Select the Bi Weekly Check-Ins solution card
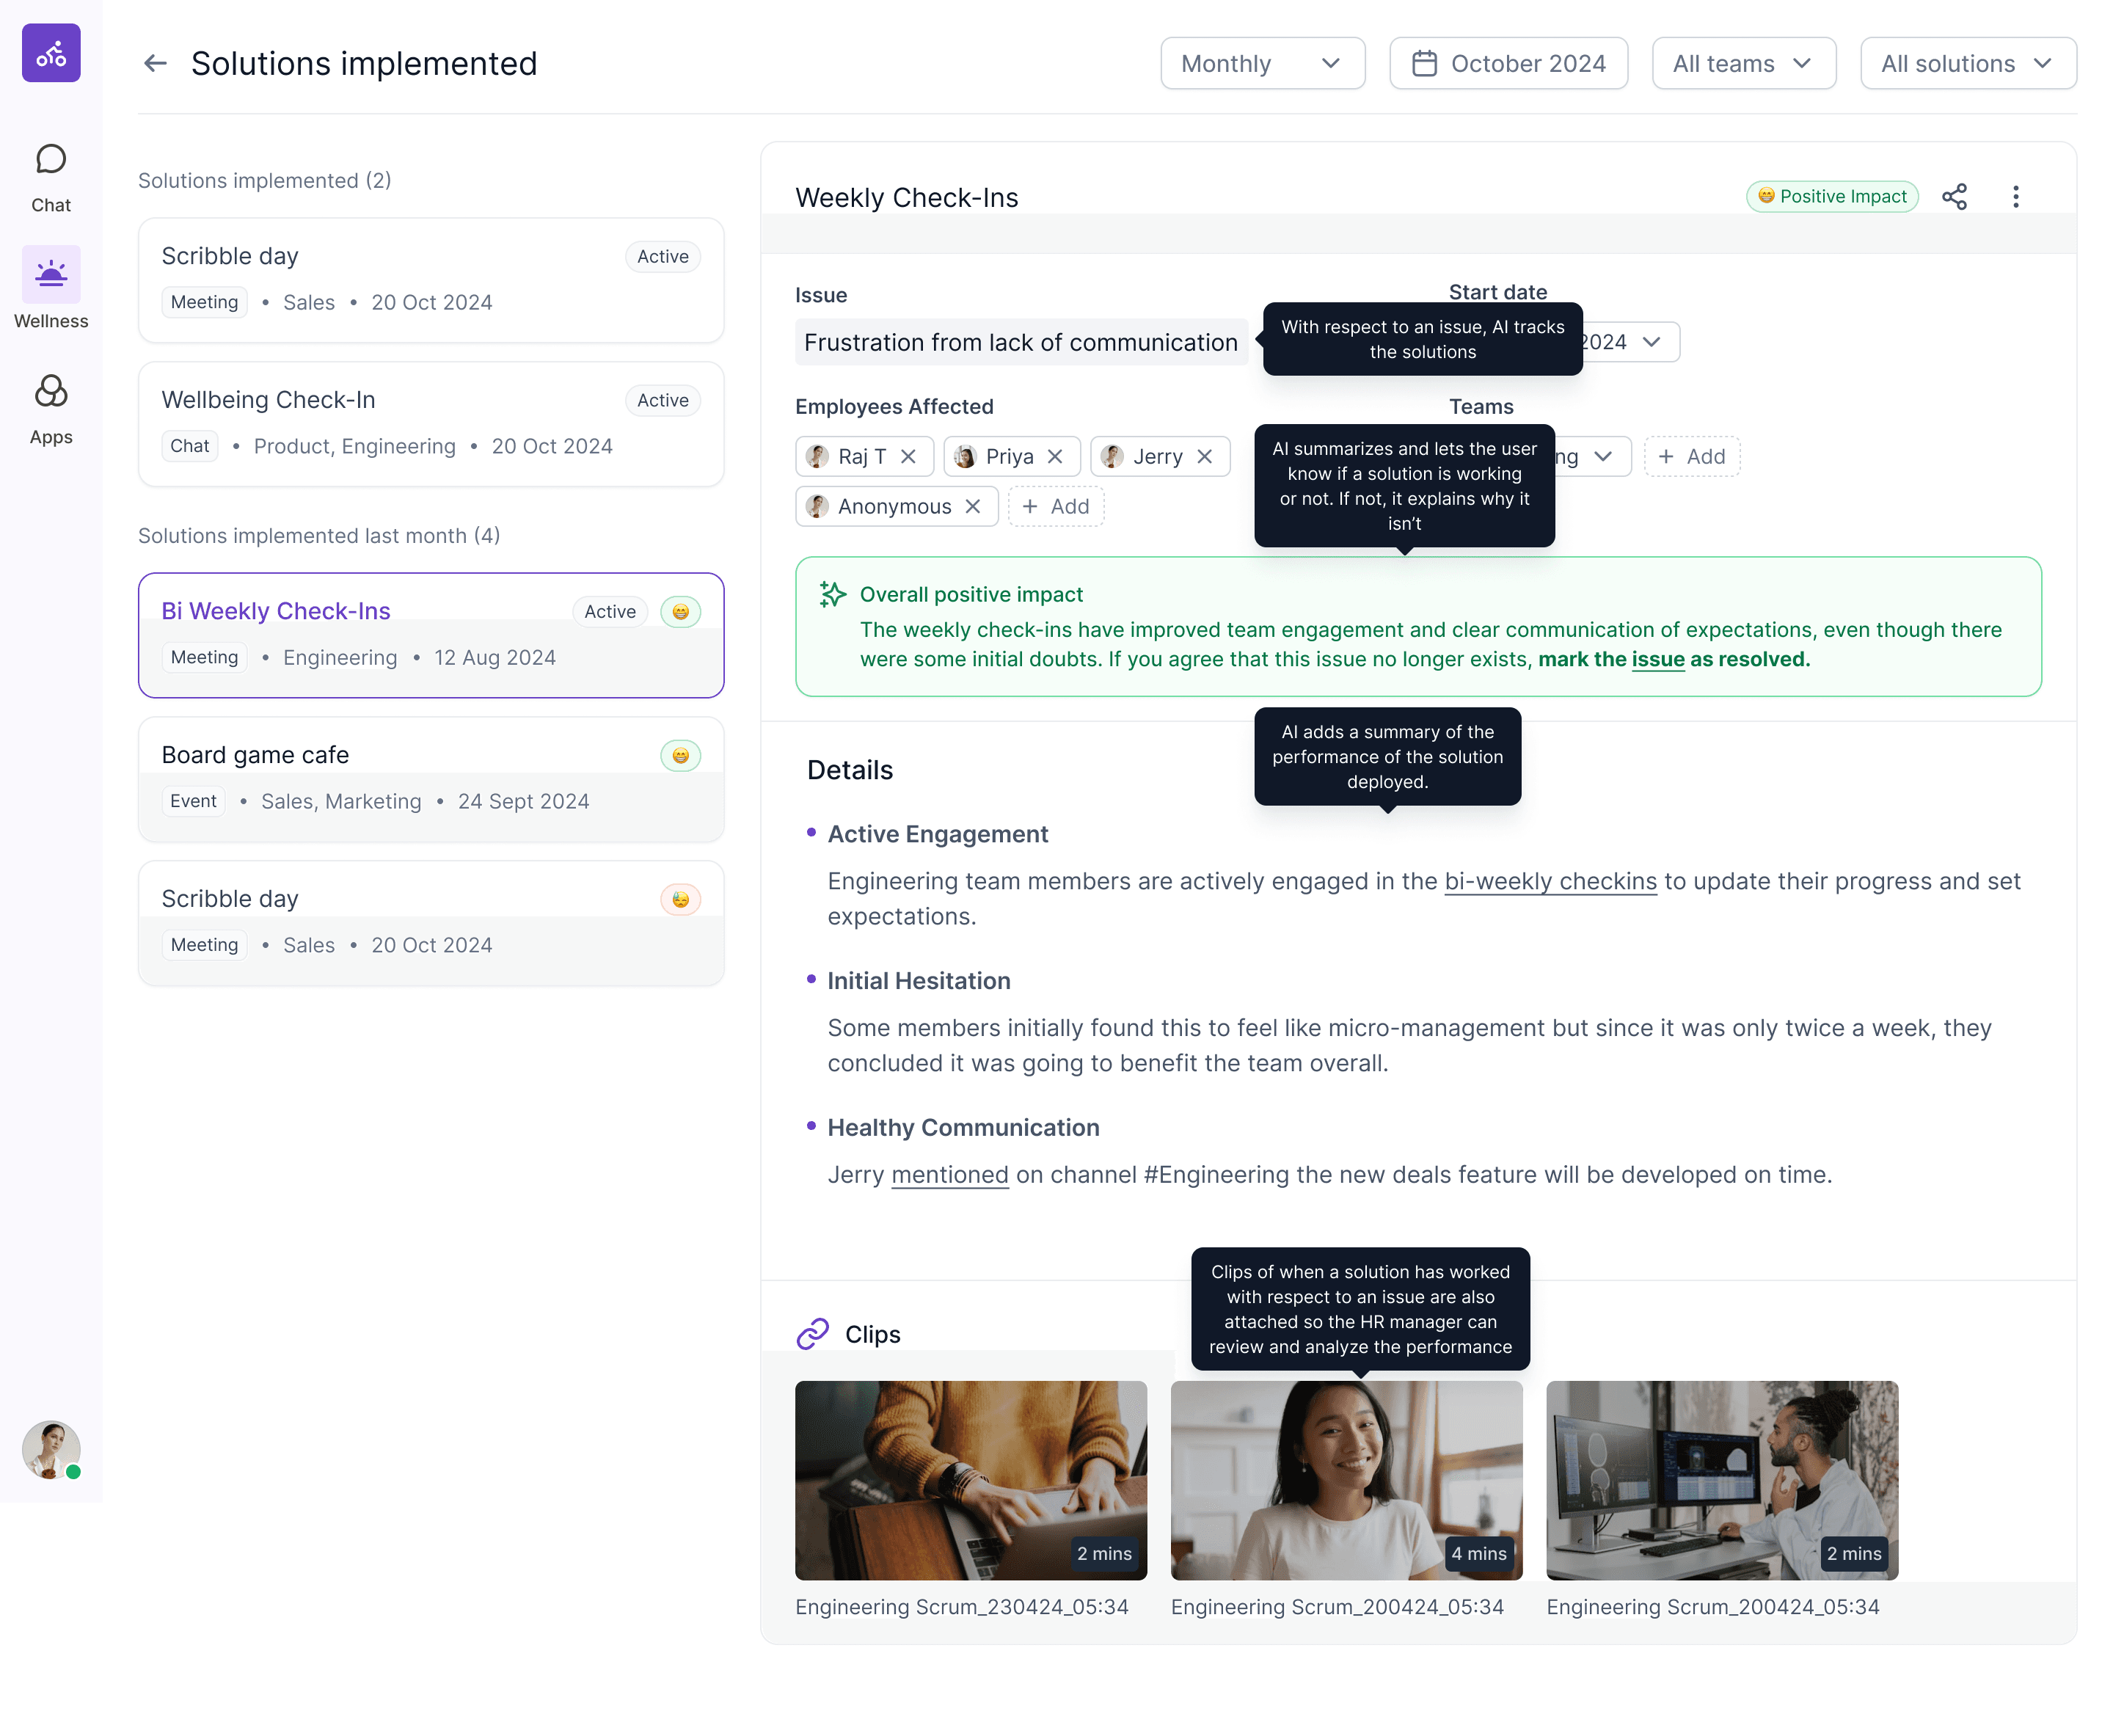The height and width of the screenshot is (1736, 2113). click(x=430, y=635)
